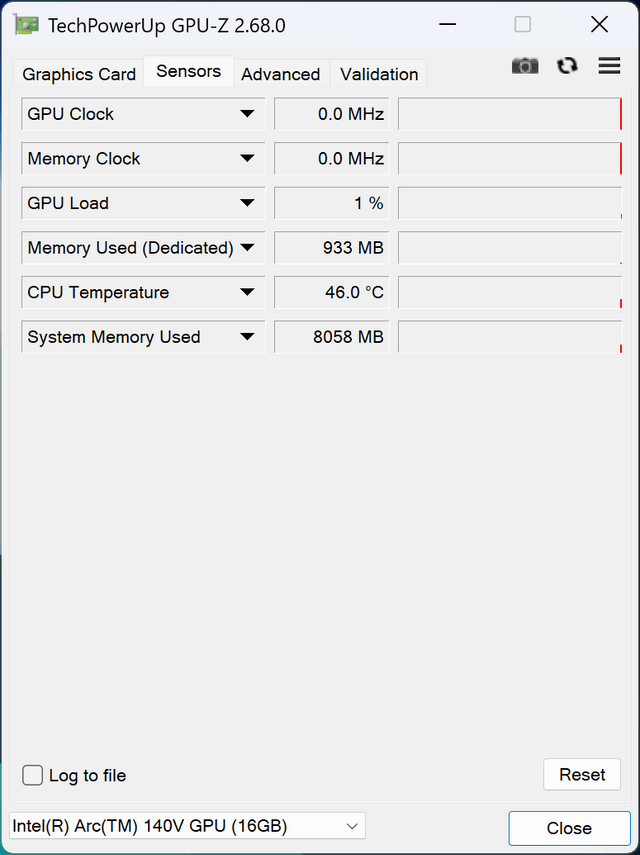Click the 933 MB memory value

coord(331,248)
